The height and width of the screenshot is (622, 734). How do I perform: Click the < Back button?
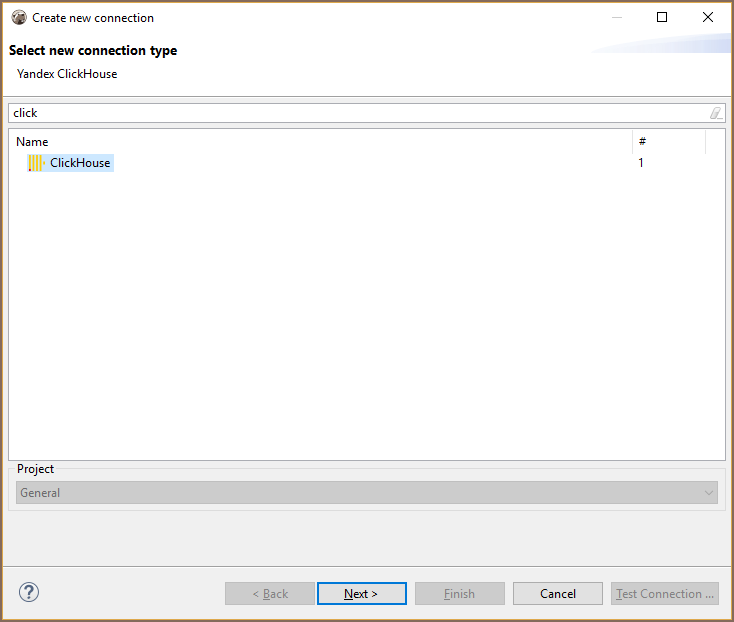tap(270, 593)
